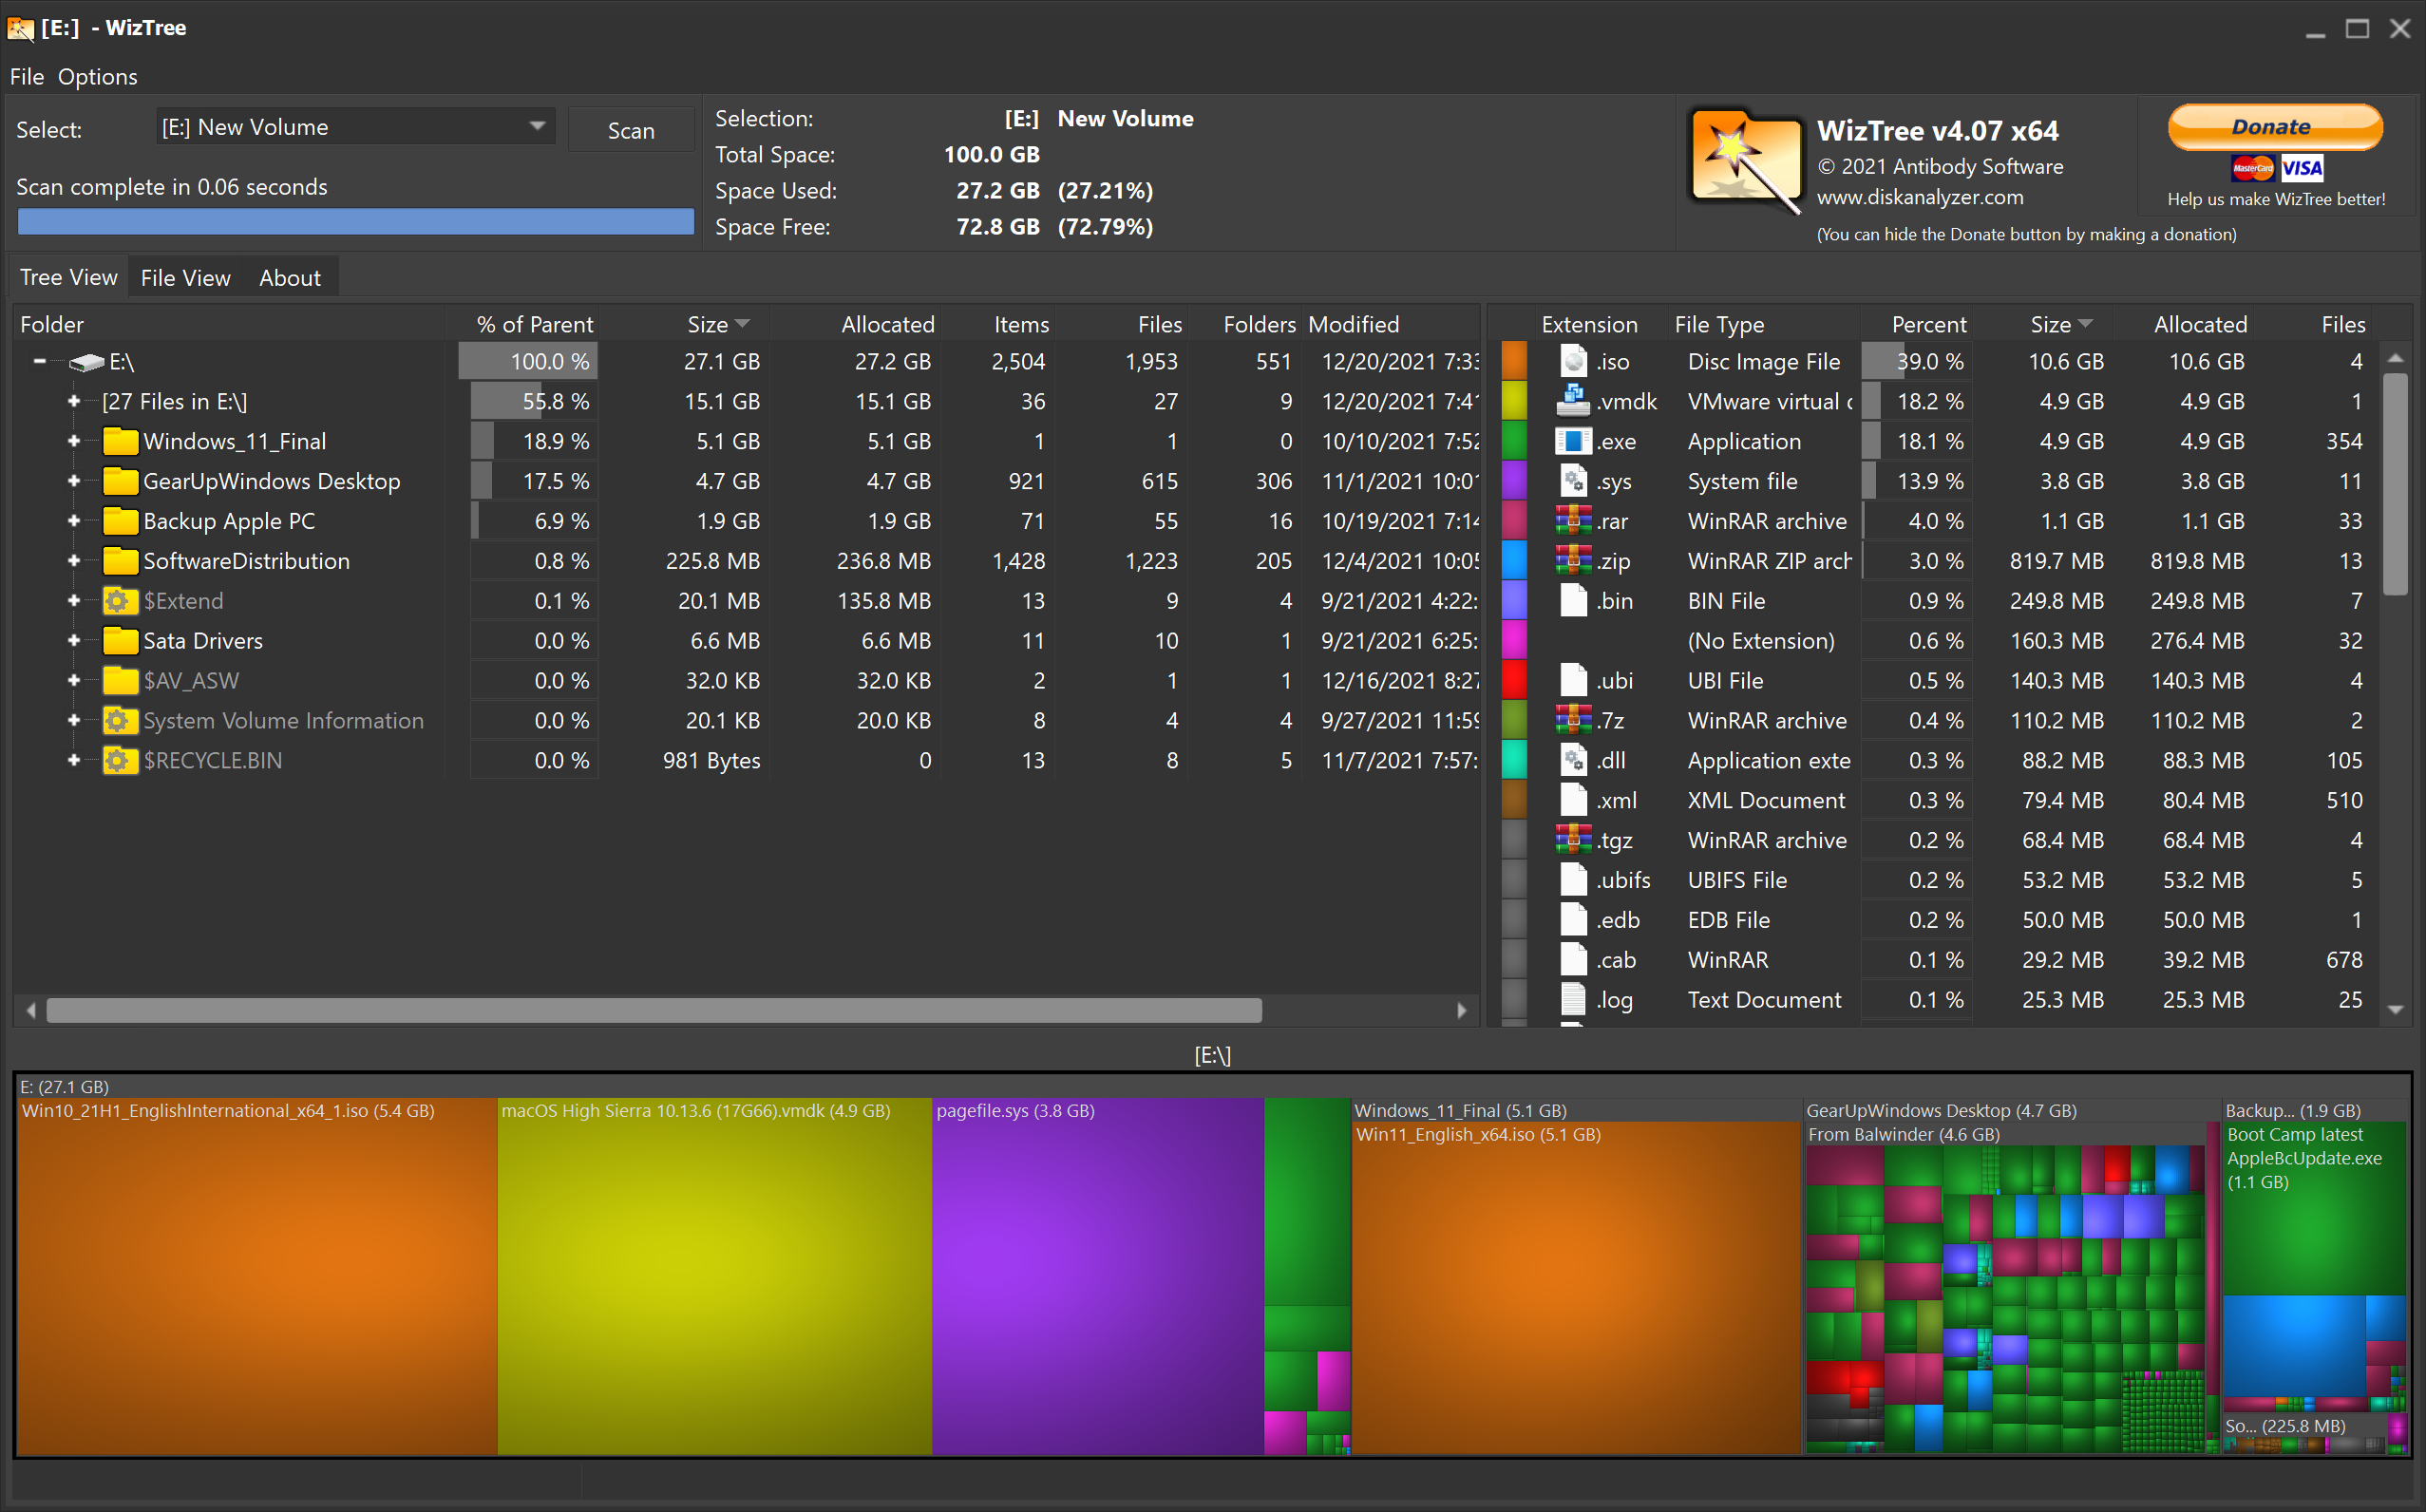Image resolution: width=2426 pixels, height=1512 pixels.
Task: Expand the $Extend folder node
Action: click(73, 601)
